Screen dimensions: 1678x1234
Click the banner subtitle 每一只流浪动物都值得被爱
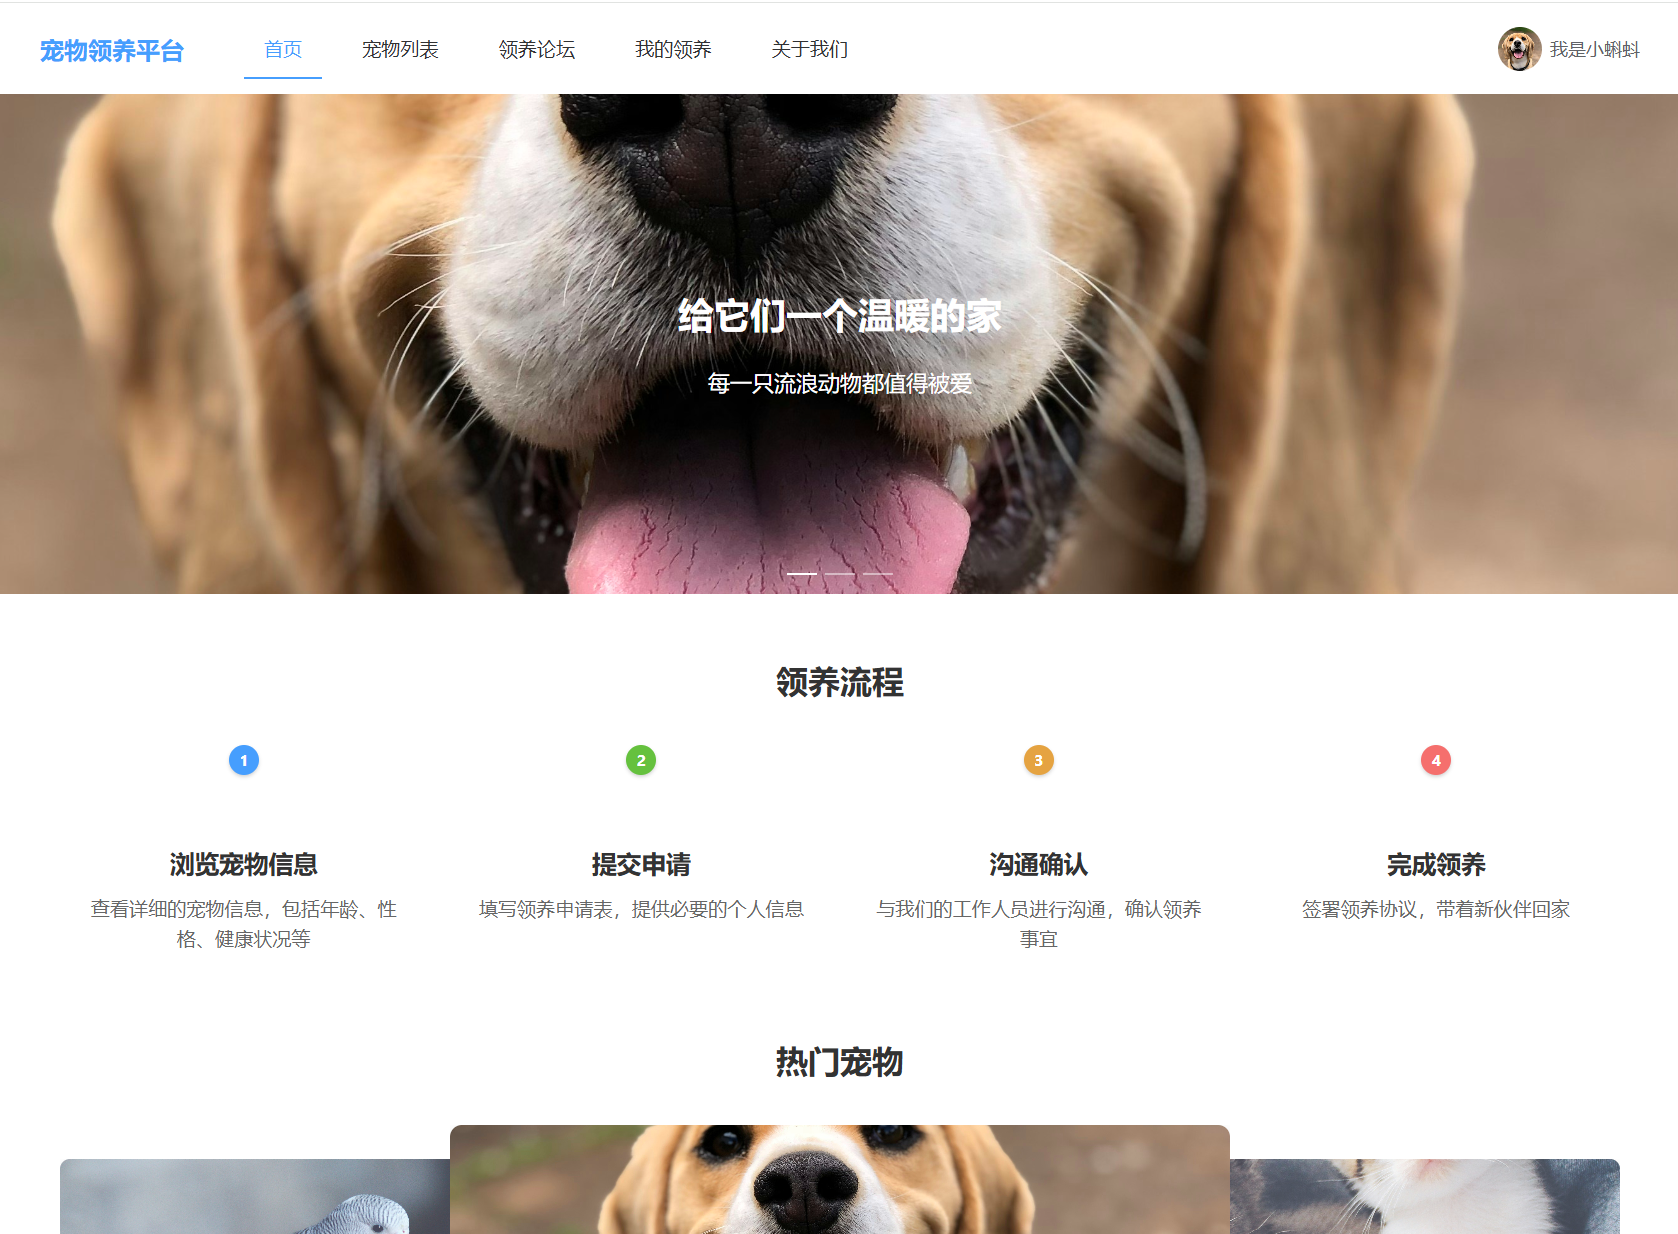839,383
